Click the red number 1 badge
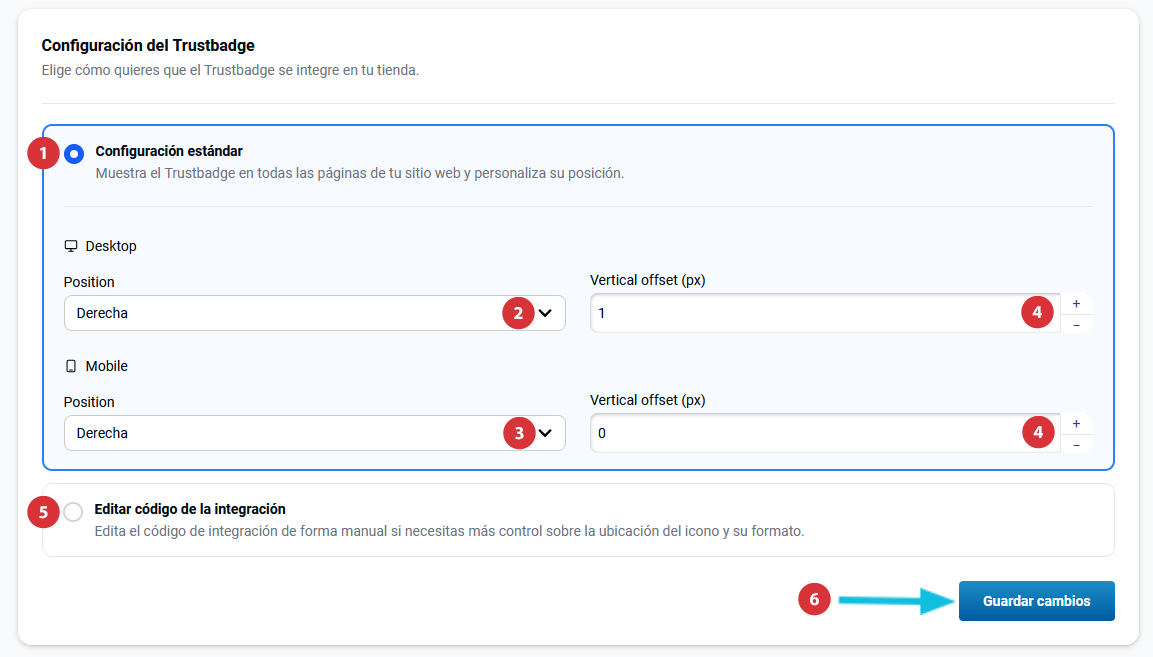The image size is (1153, 657). coord(43,154)
